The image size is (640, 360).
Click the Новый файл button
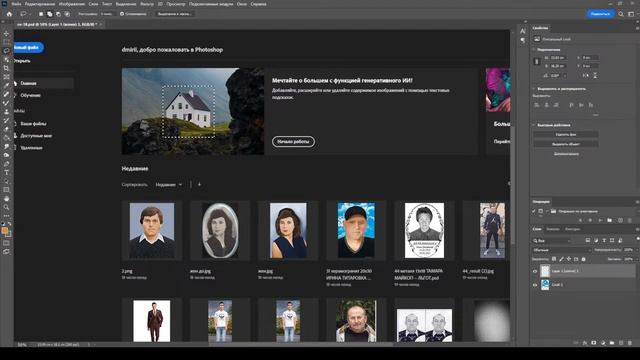(28, 48)
